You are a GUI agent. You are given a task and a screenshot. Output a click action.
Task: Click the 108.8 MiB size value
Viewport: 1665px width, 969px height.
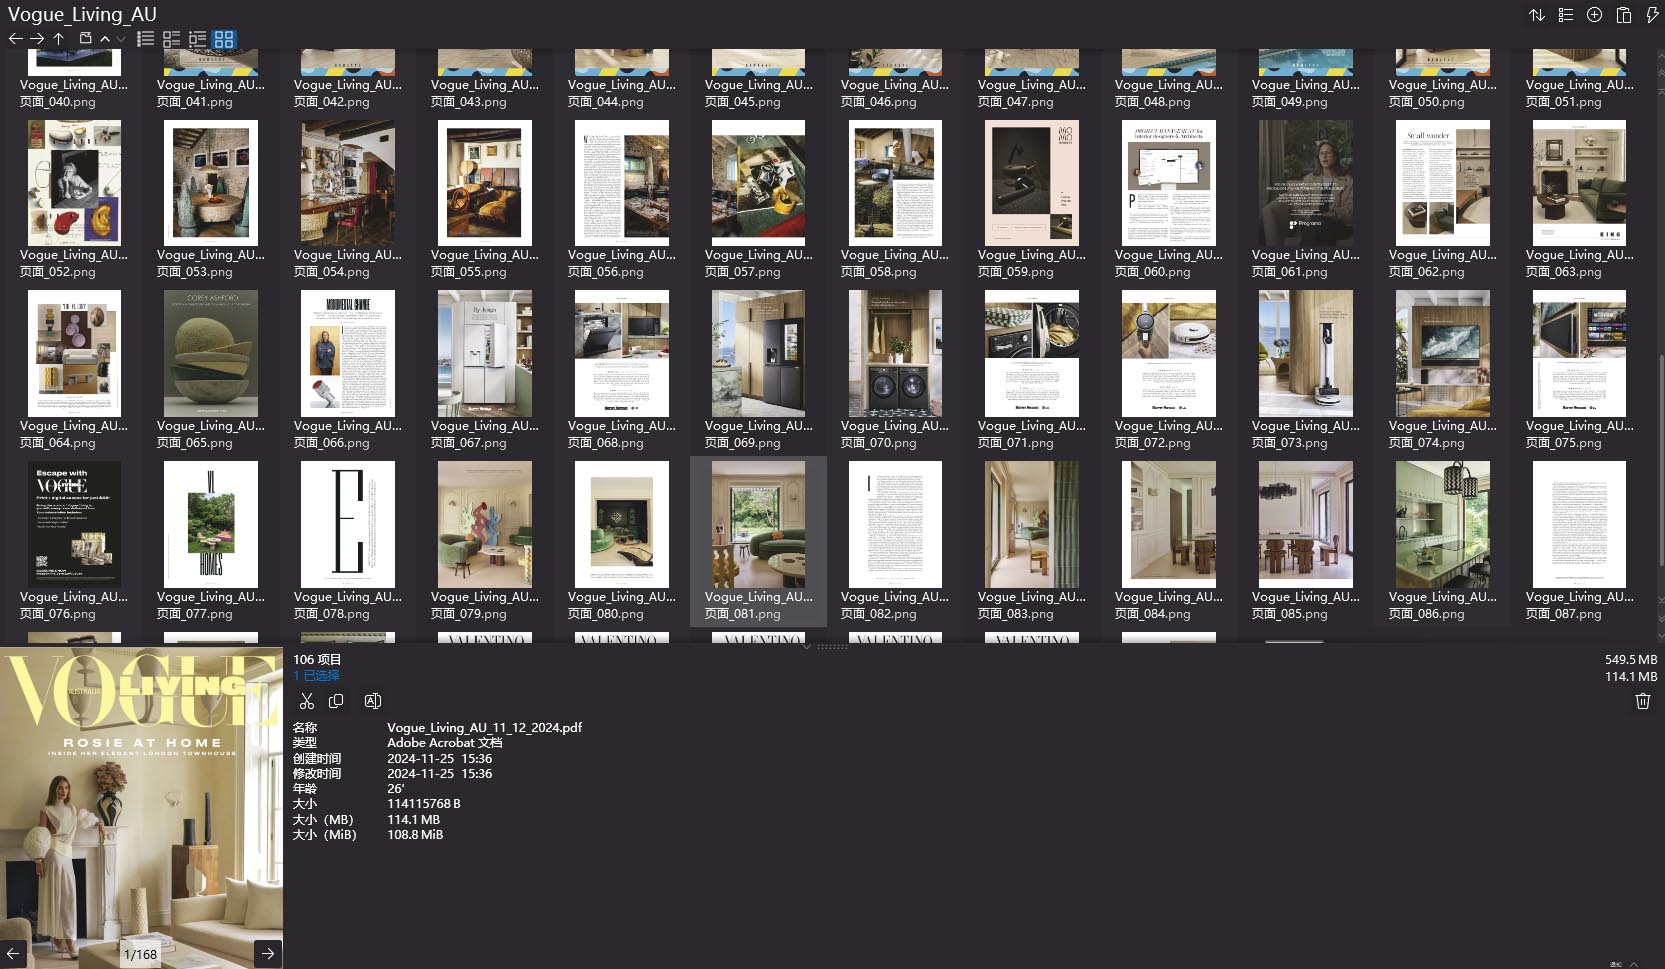click(x=415, y=835)
